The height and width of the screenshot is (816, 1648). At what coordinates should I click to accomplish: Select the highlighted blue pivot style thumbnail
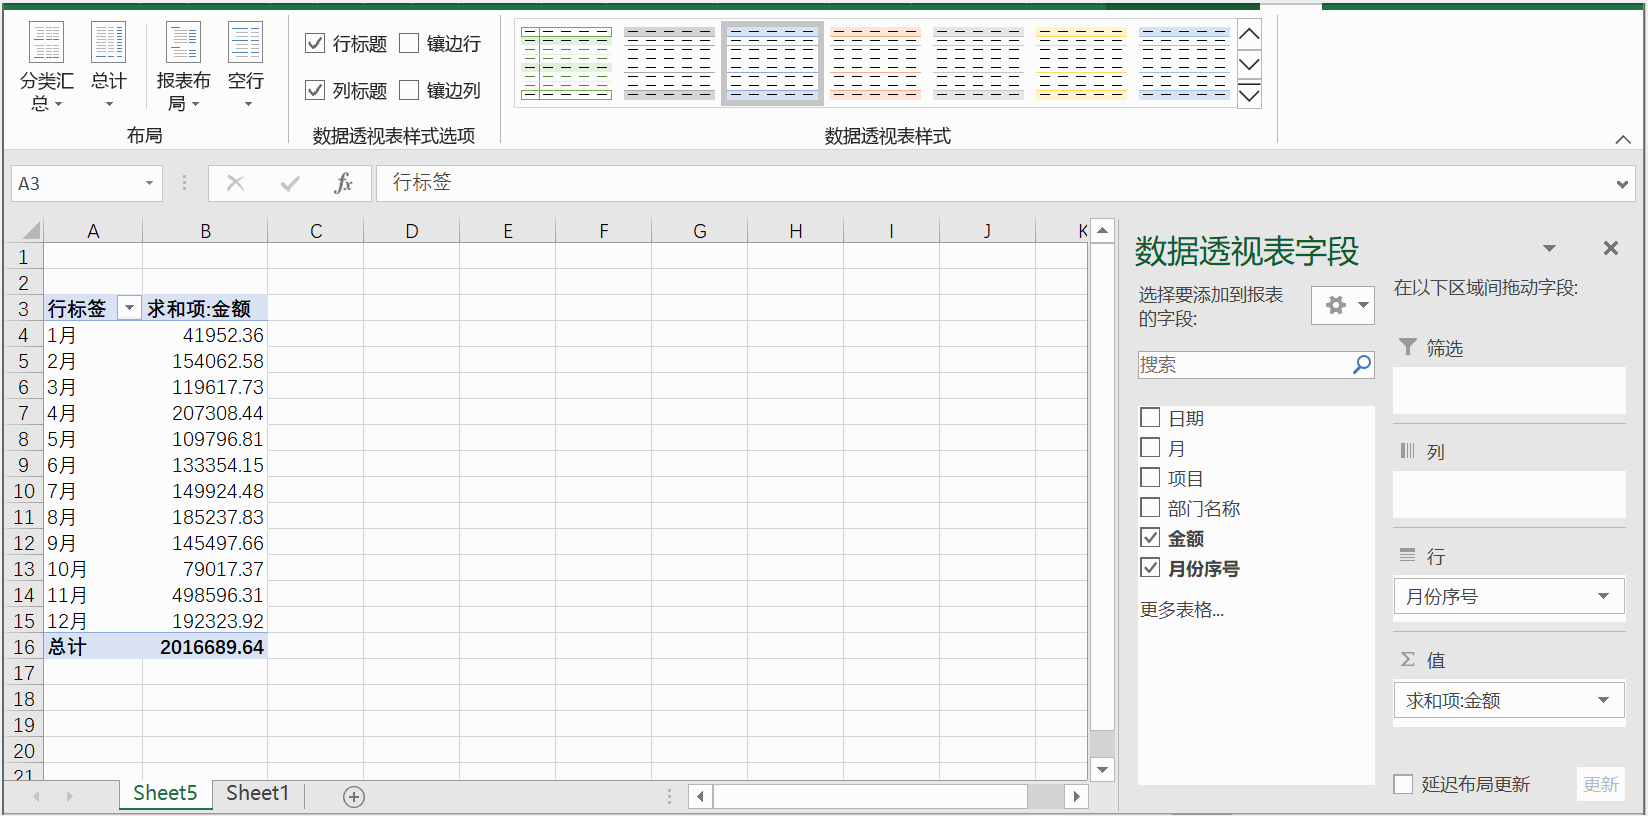tap(772, 63)
